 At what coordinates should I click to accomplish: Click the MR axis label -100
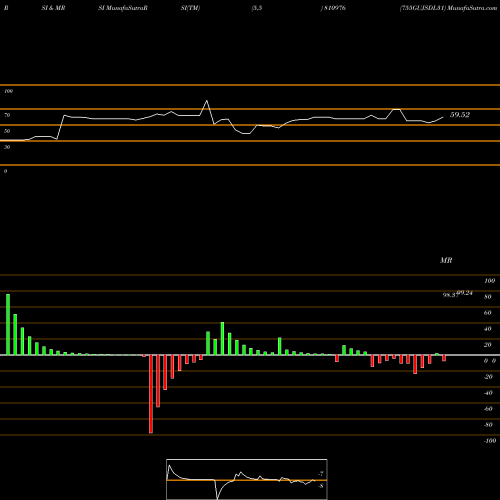click(x=490, y=441)
